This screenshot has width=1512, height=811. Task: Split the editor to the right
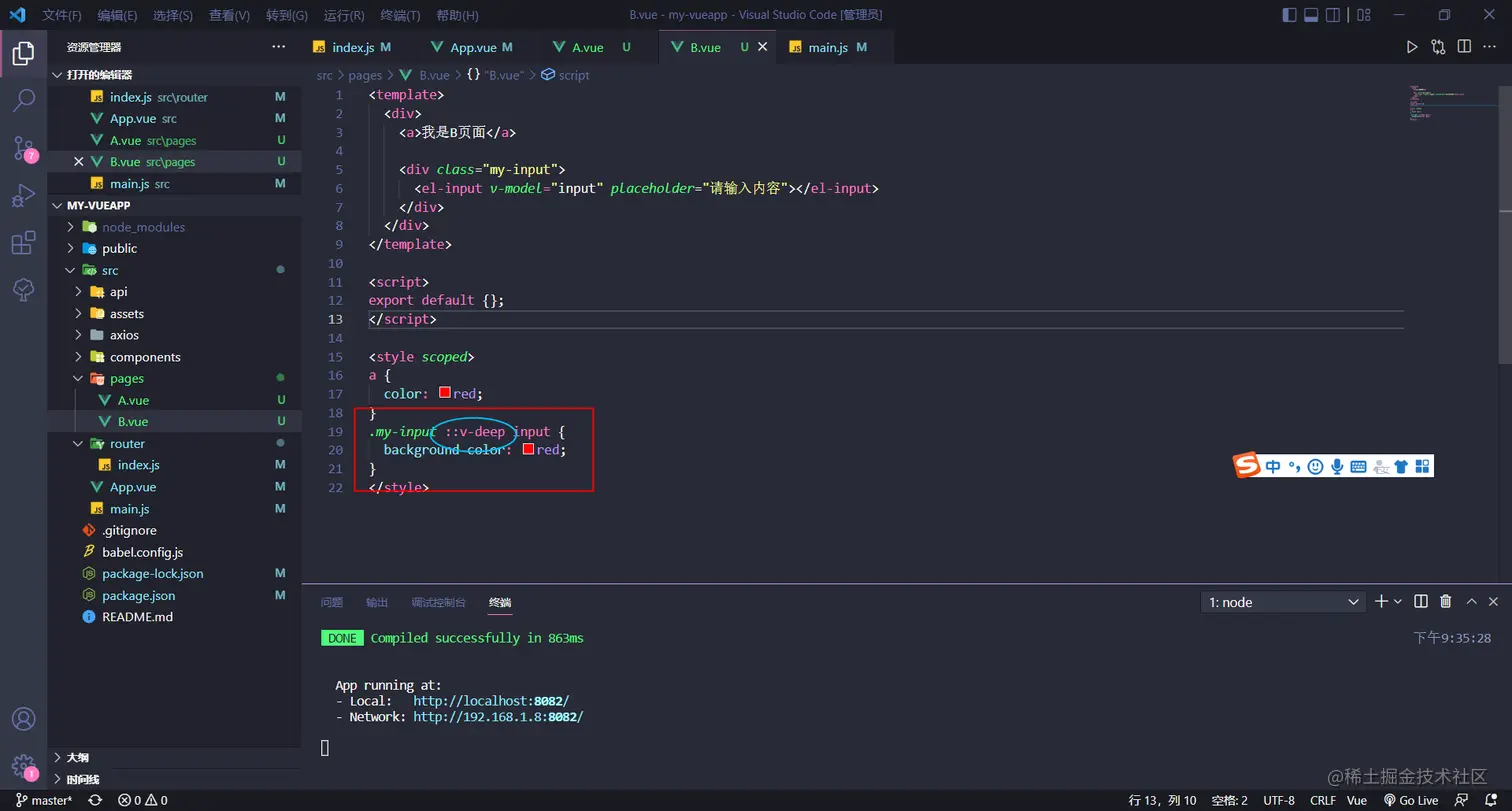pyautogui.click(x=1464, y=47)
